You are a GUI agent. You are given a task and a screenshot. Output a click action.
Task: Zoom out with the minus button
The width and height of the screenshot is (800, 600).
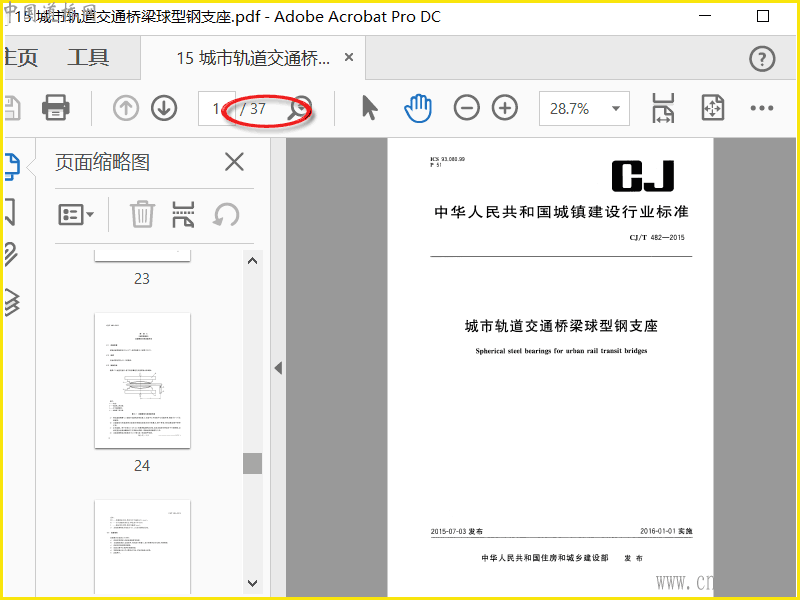(466, 108)
